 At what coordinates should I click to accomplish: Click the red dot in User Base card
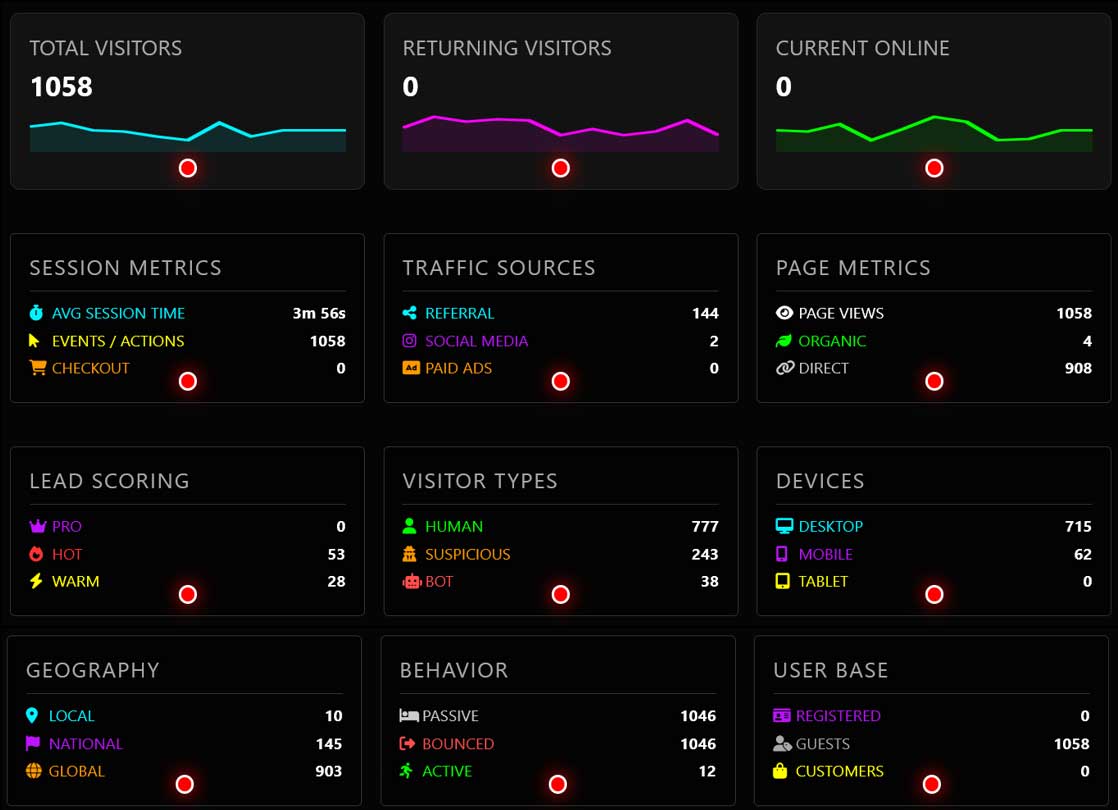[x=932, y=784]
